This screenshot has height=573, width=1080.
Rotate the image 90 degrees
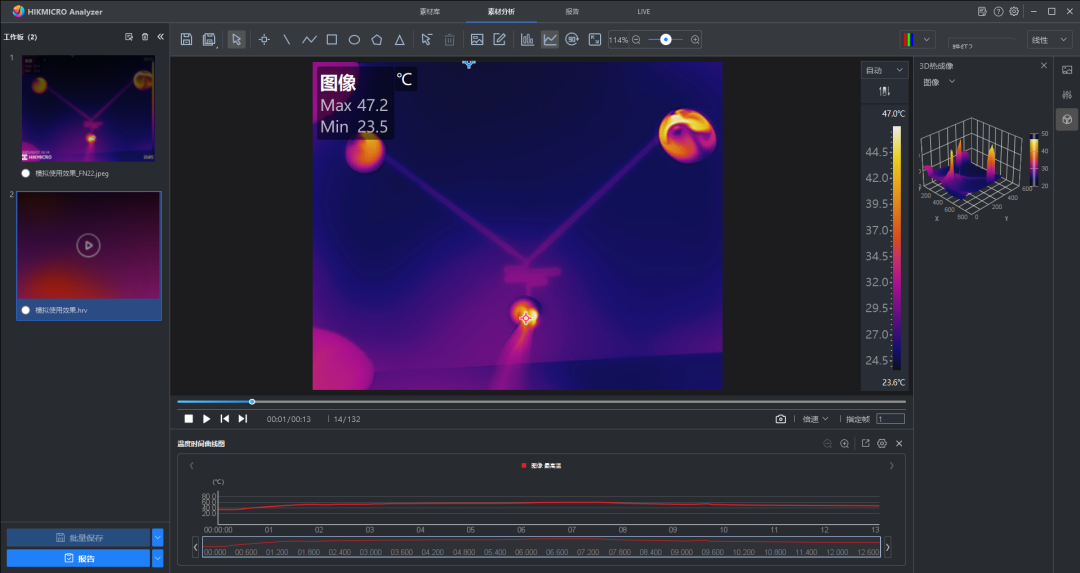coord(572,39)
